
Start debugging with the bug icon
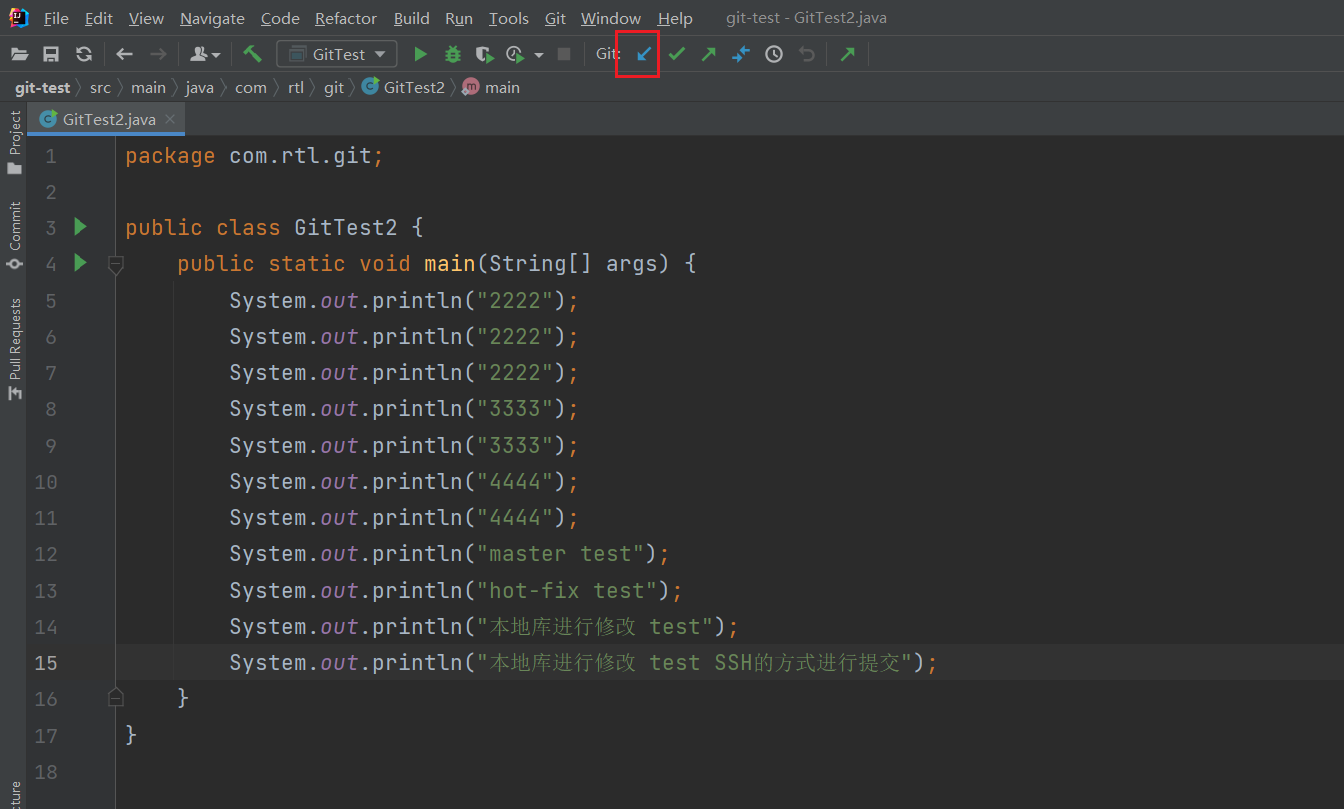(x=453, y=54)
